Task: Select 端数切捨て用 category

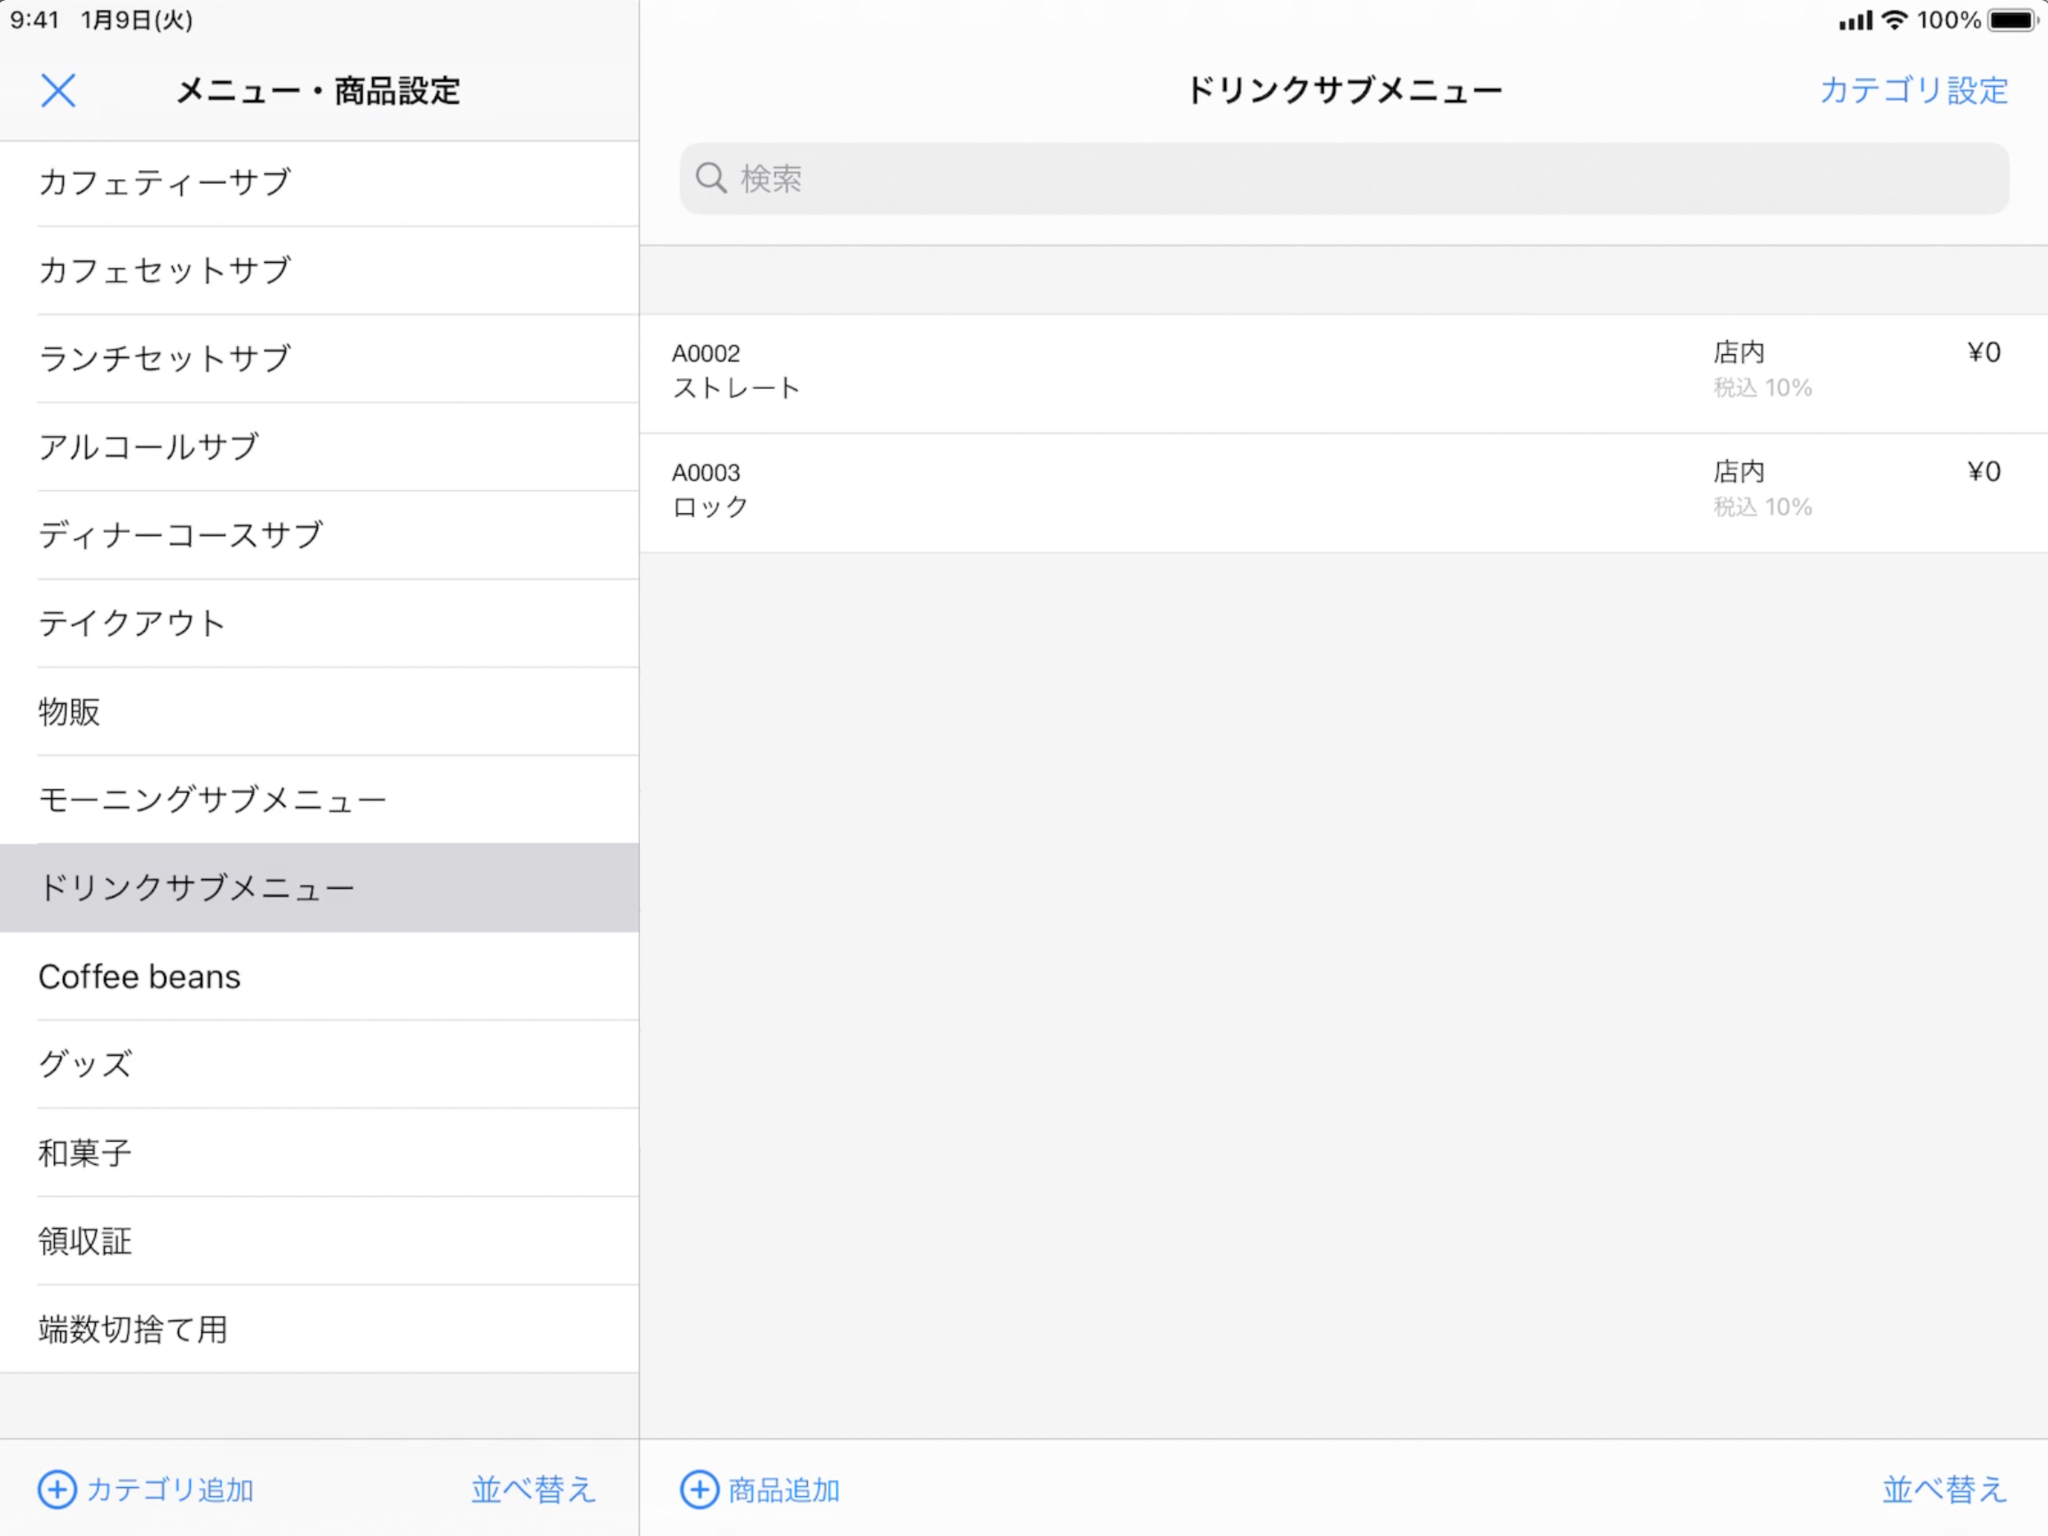Action: click(x=320, y=1329)
